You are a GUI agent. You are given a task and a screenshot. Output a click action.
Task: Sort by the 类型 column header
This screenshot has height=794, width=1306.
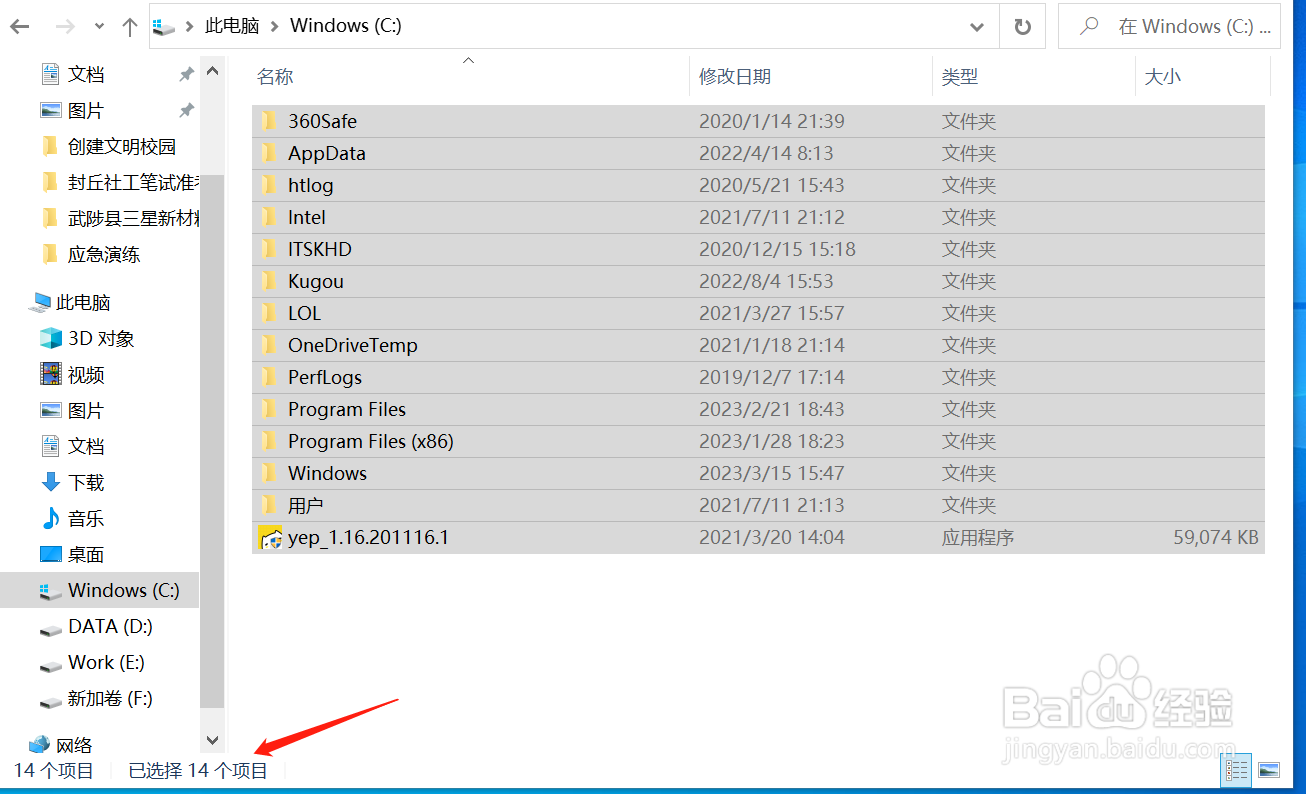960,77
